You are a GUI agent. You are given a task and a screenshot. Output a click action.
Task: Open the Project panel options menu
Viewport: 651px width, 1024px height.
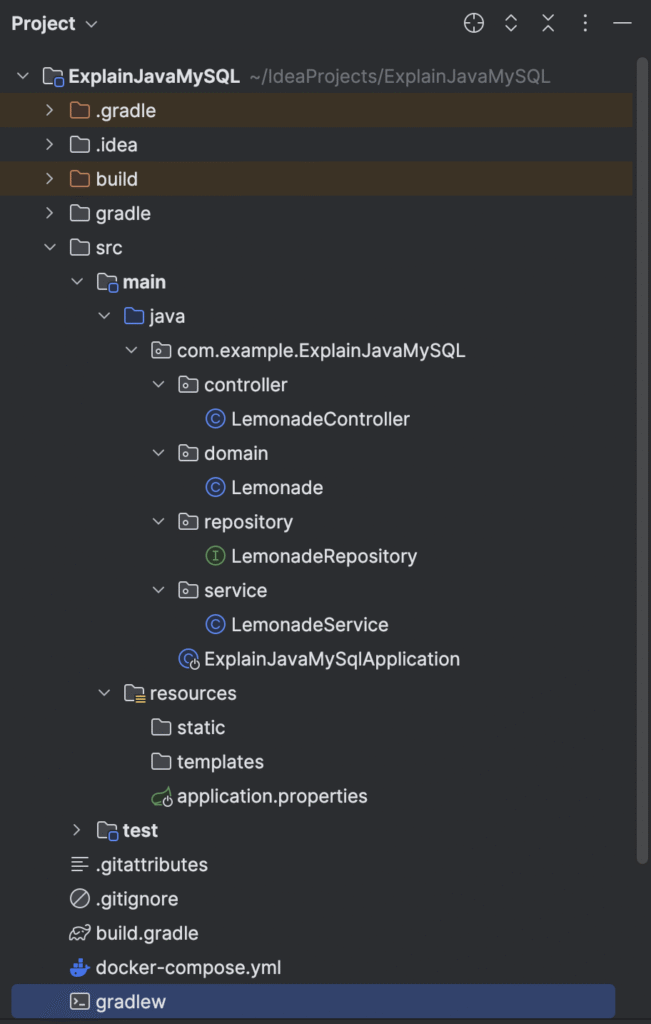point(585,24)
